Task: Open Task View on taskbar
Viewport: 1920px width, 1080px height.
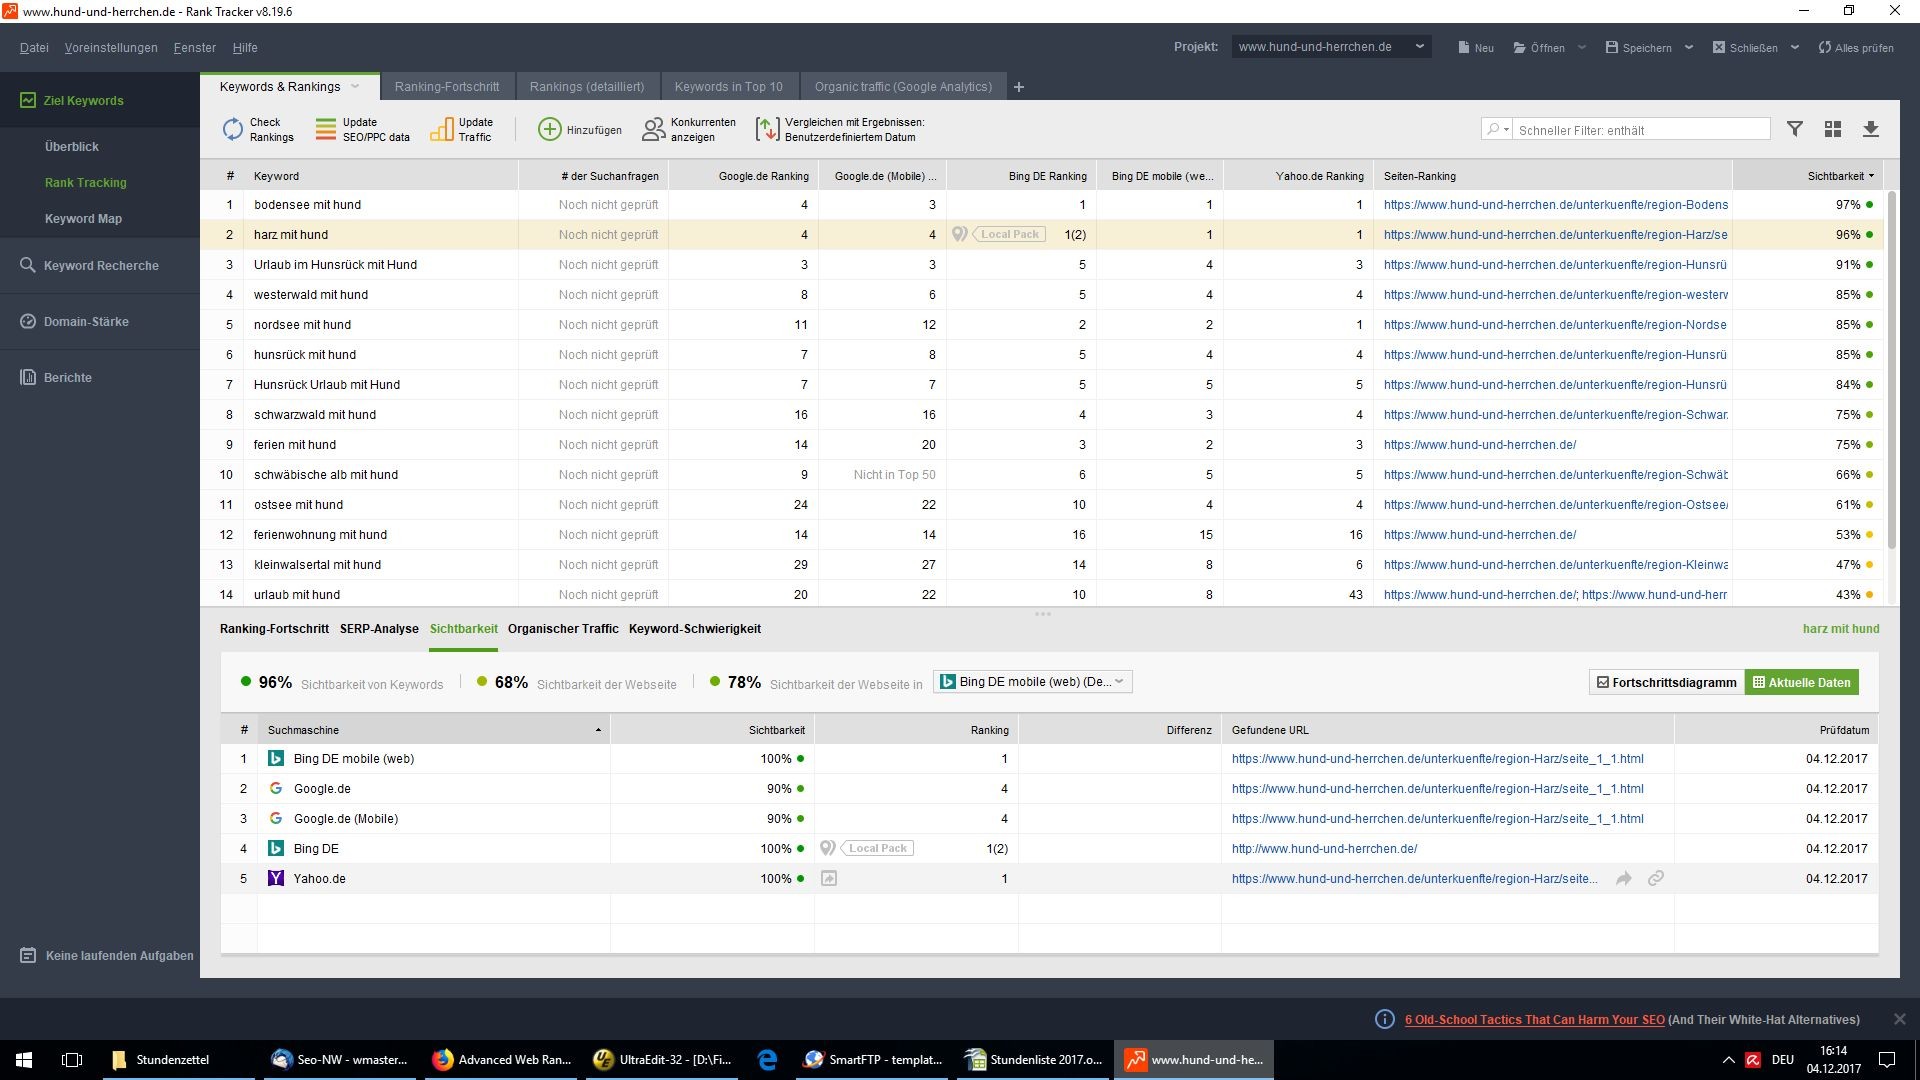Action: (x=72, y=1060)
